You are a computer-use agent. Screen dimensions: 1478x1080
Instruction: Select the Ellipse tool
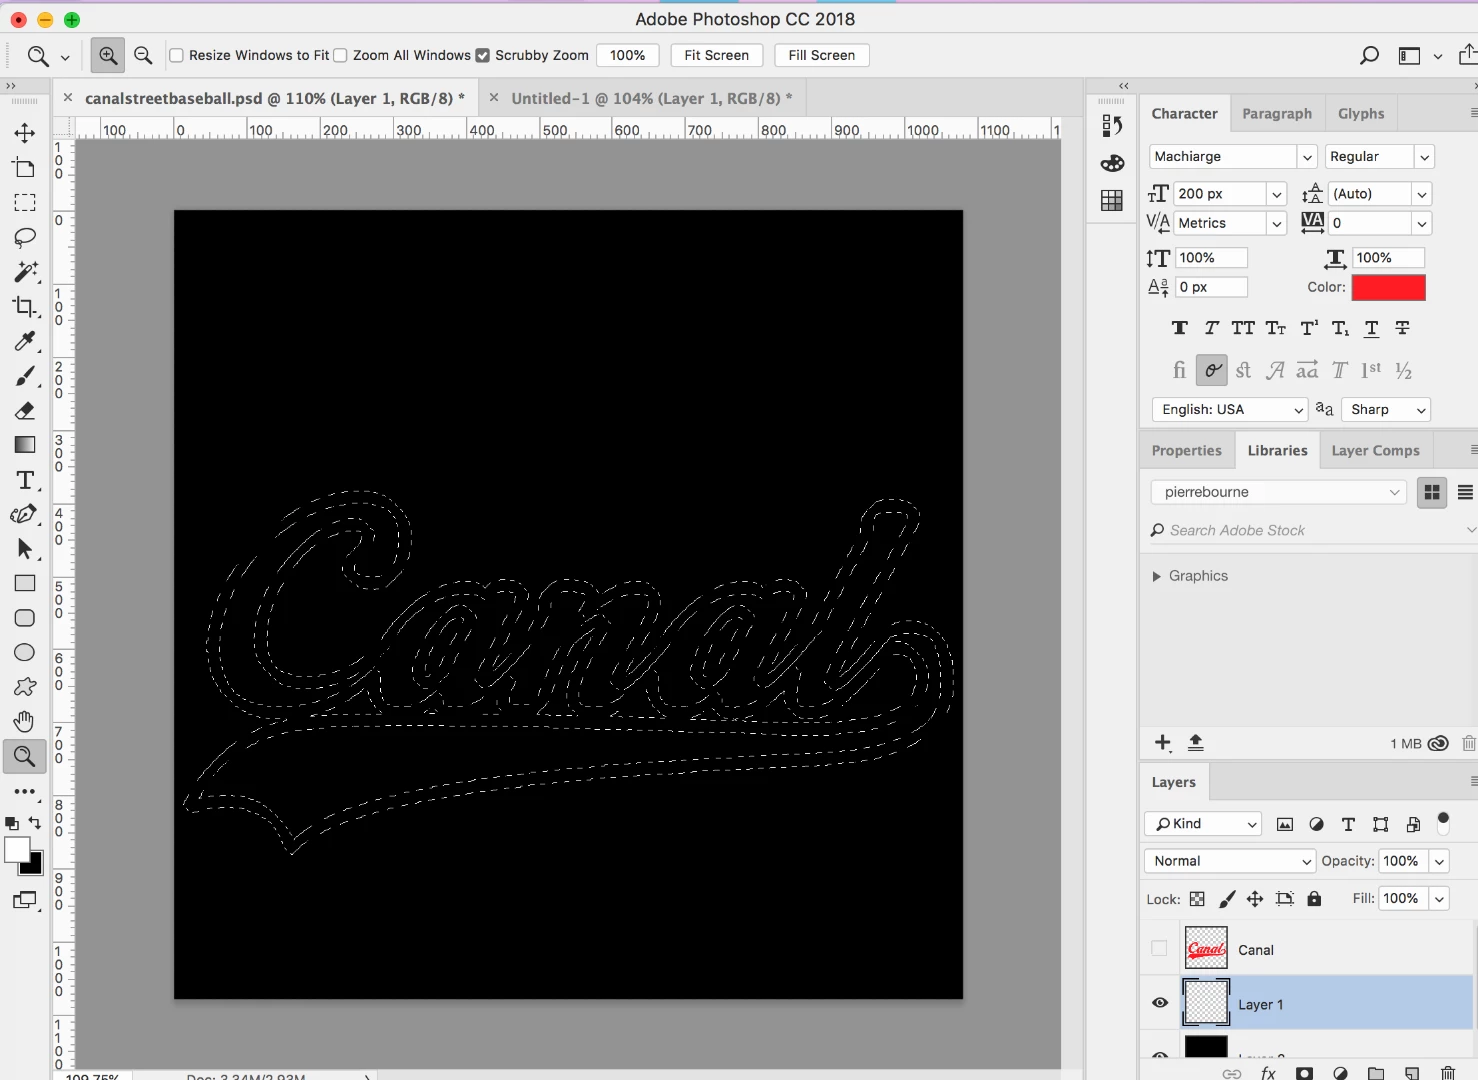coord(25,653)
